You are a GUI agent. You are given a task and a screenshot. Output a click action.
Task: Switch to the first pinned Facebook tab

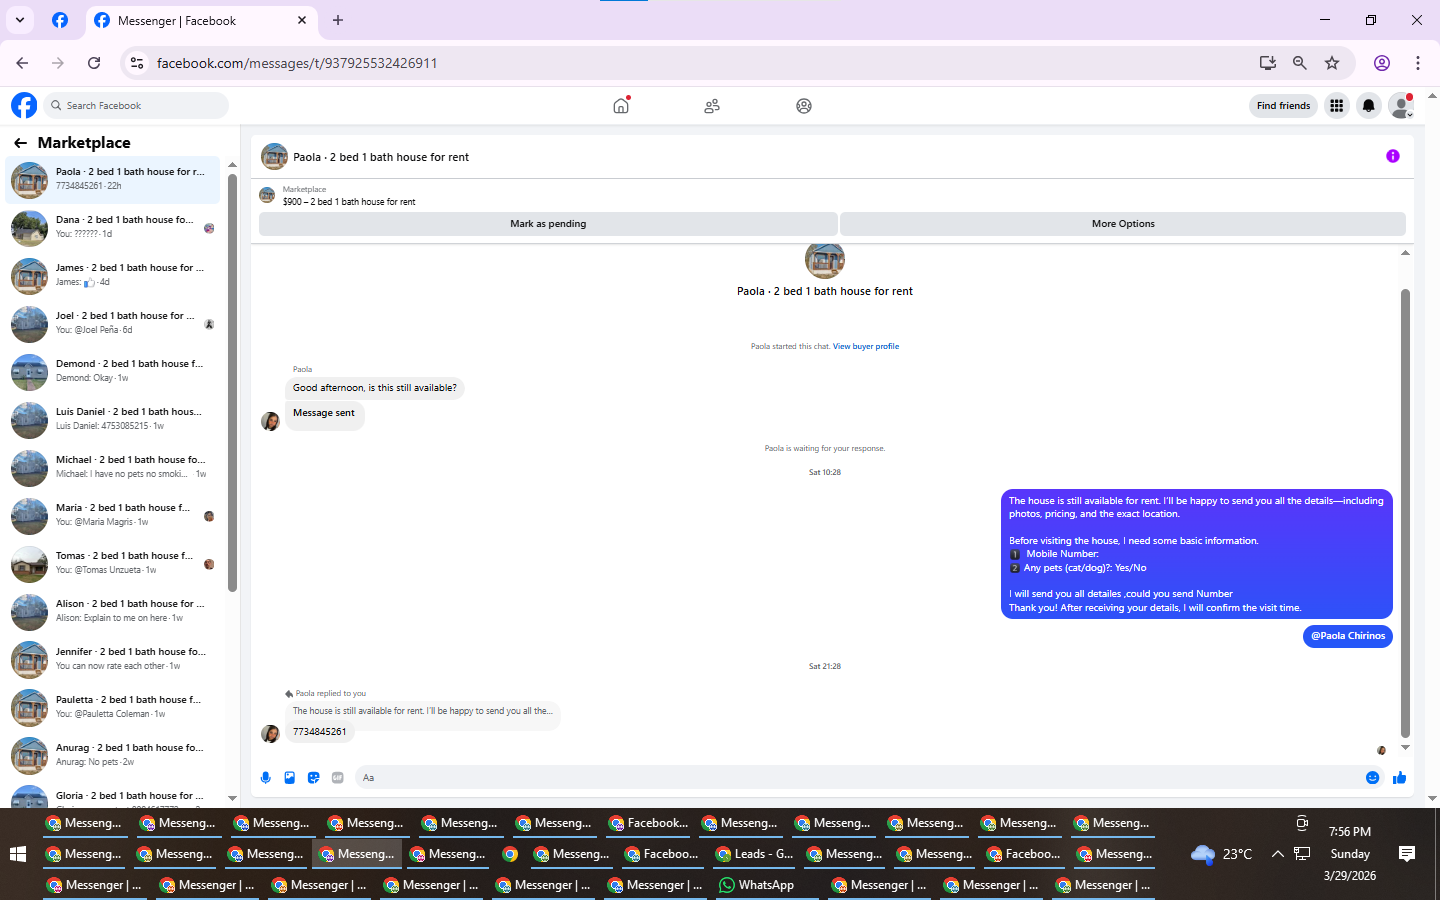coord(60,20)
